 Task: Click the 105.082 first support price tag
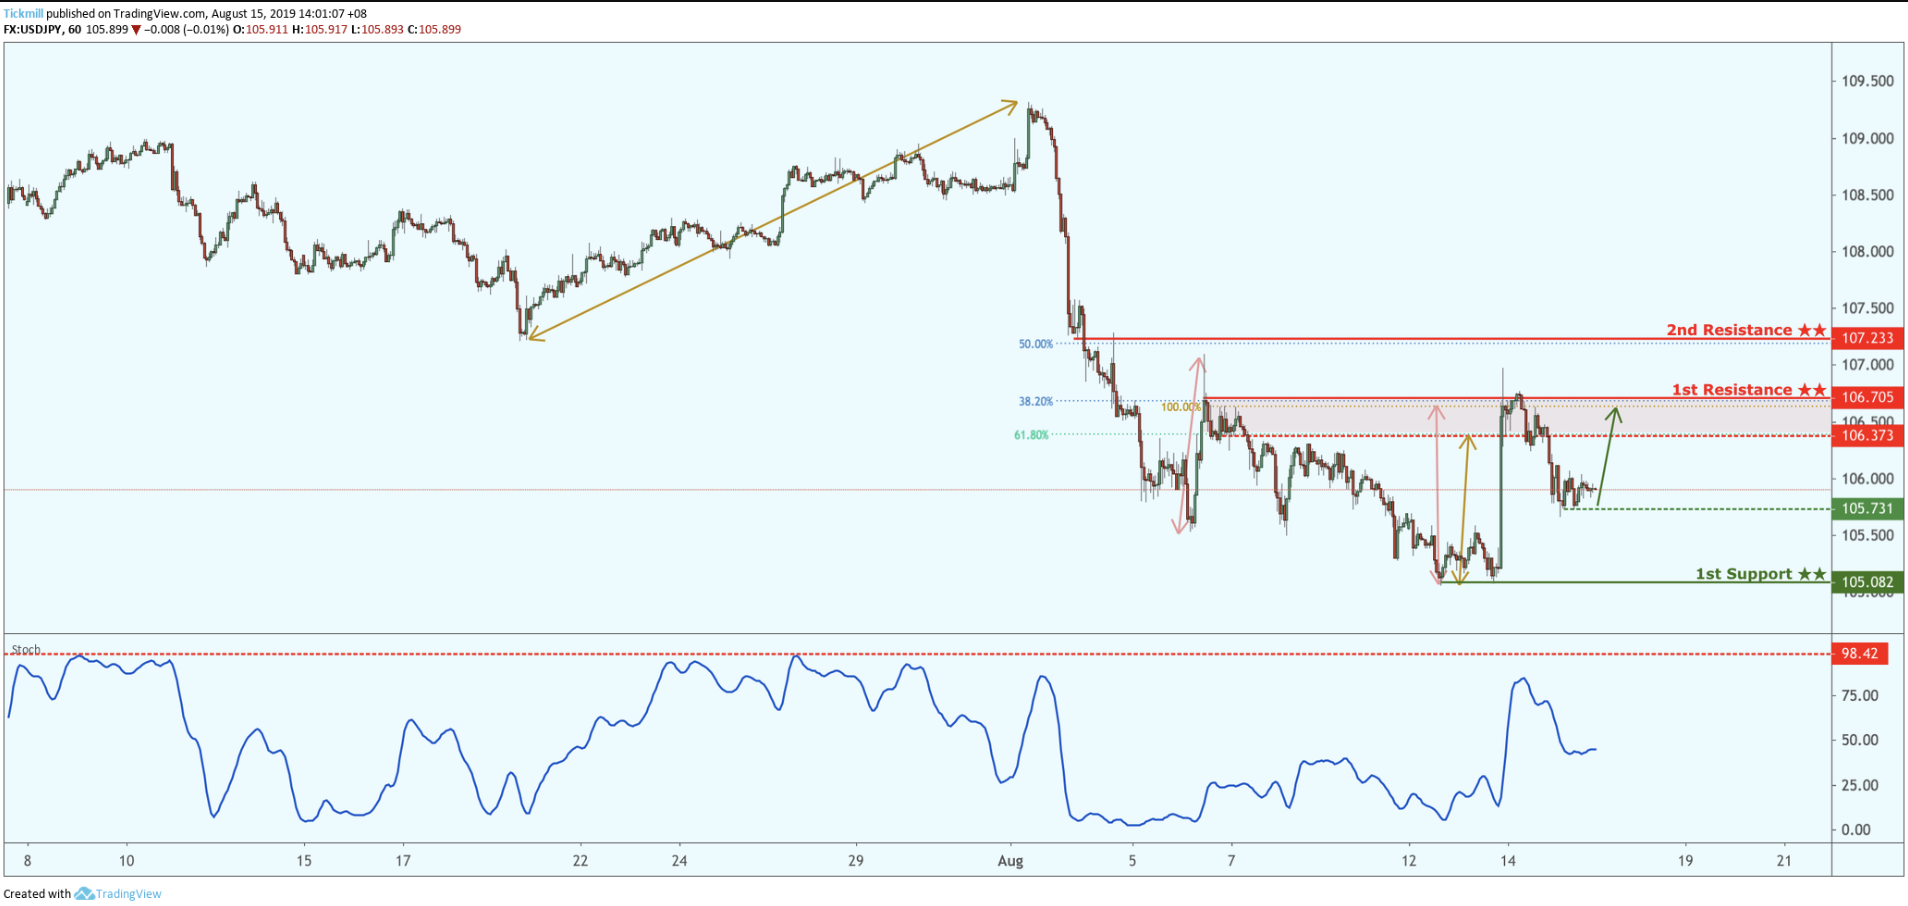[1868, 582]
